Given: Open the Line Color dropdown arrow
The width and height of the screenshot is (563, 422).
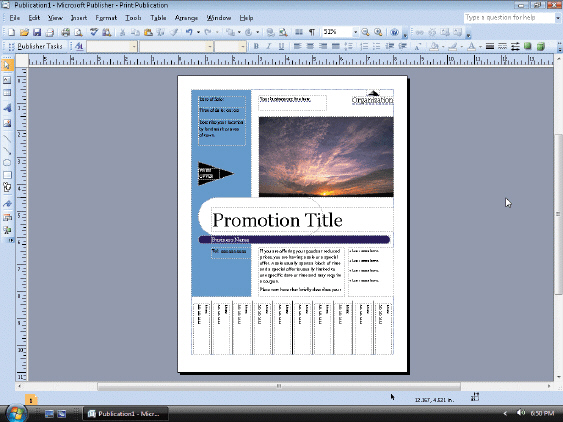Looking at the screenshot, I should (x=462, y=46).
